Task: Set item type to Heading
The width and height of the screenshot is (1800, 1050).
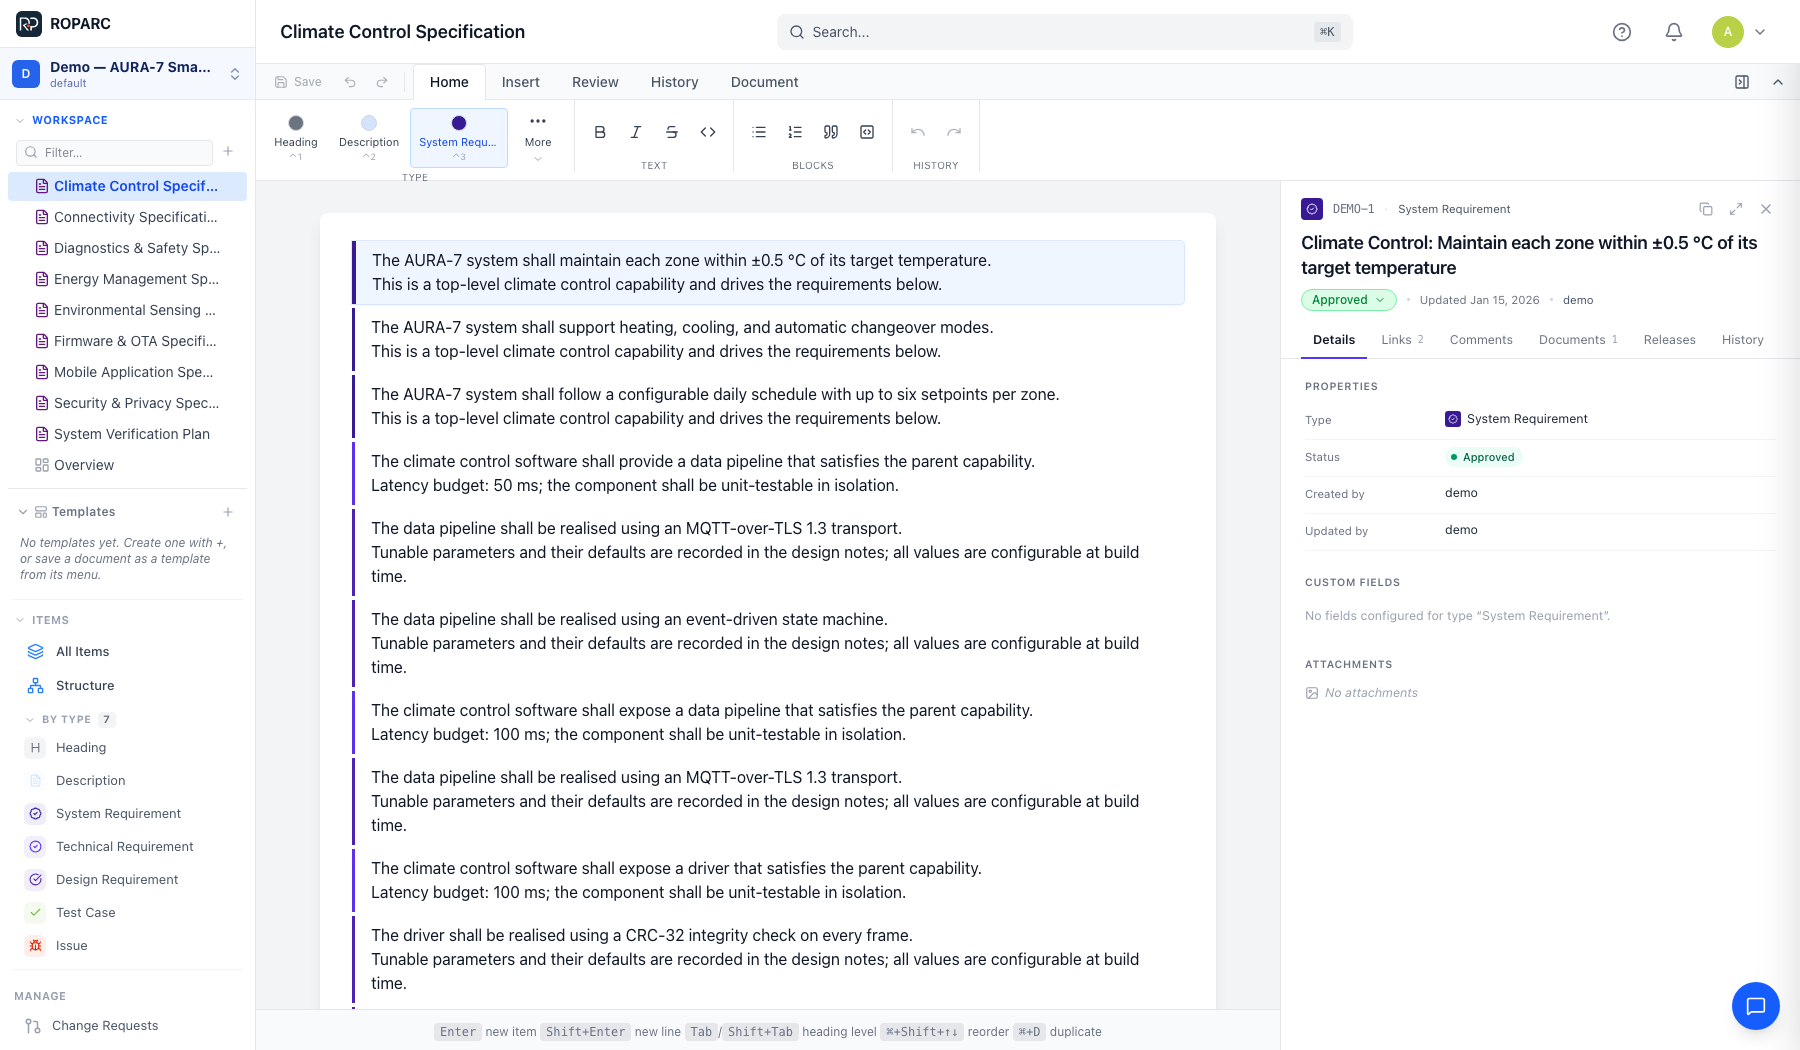Action: (x=296, y=137)
